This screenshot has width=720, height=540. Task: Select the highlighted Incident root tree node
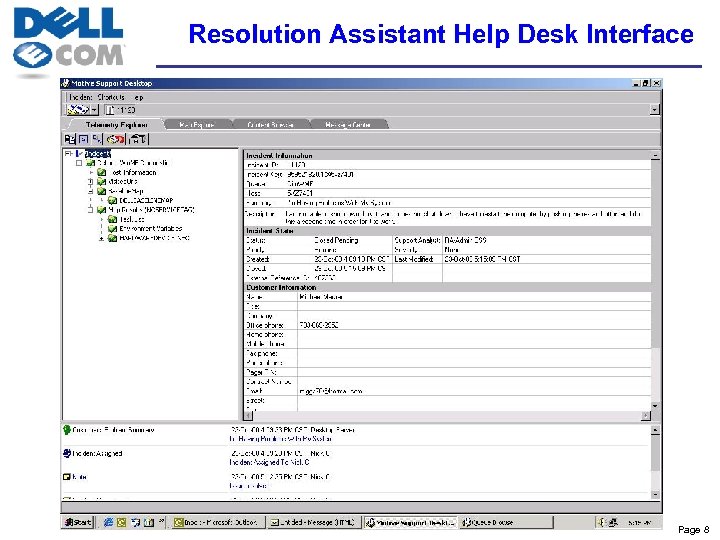pos(97,154)
